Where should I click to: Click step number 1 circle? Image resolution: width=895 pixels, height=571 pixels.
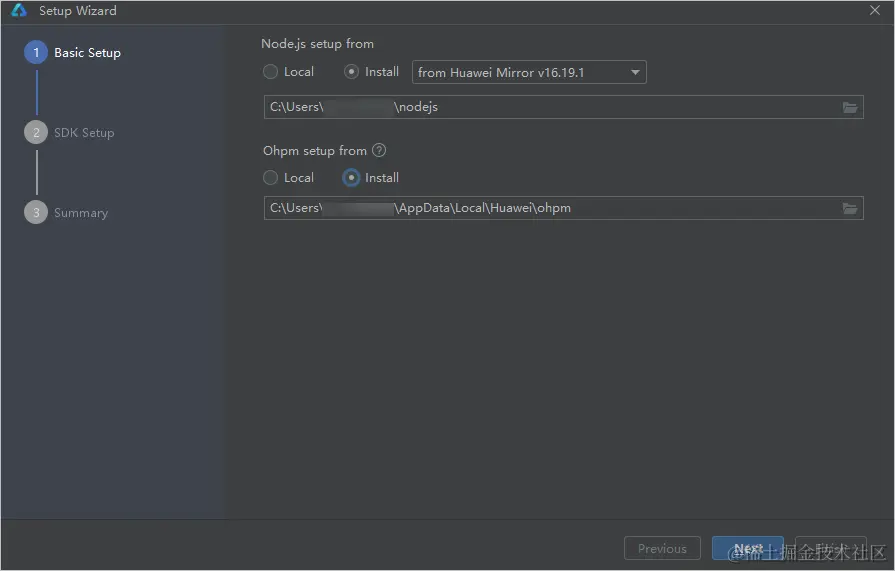36,53
